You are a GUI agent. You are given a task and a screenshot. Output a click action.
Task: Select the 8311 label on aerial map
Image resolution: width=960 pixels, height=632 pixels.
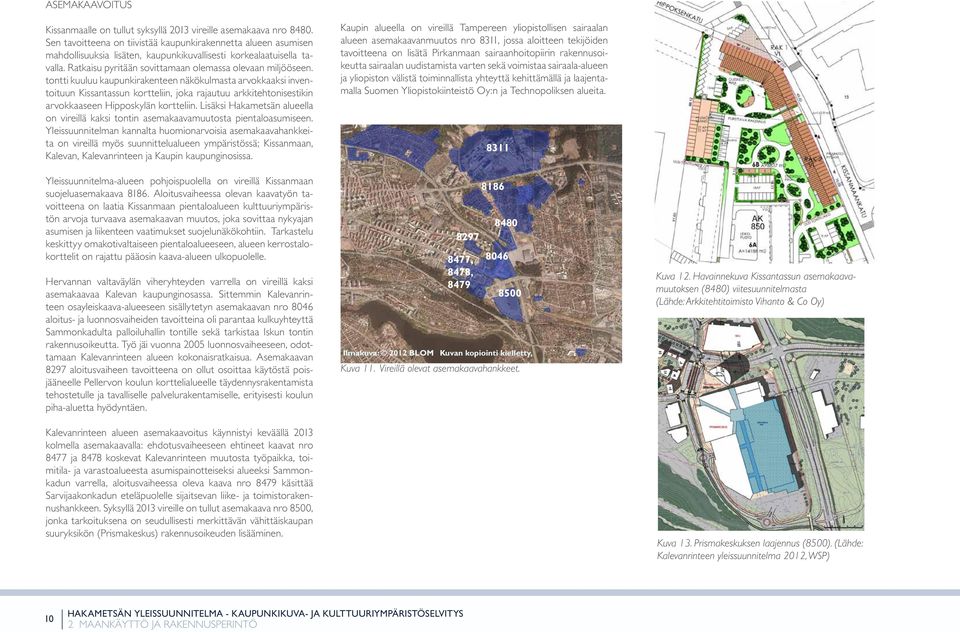pyautogui.click(x=498, y=148)
